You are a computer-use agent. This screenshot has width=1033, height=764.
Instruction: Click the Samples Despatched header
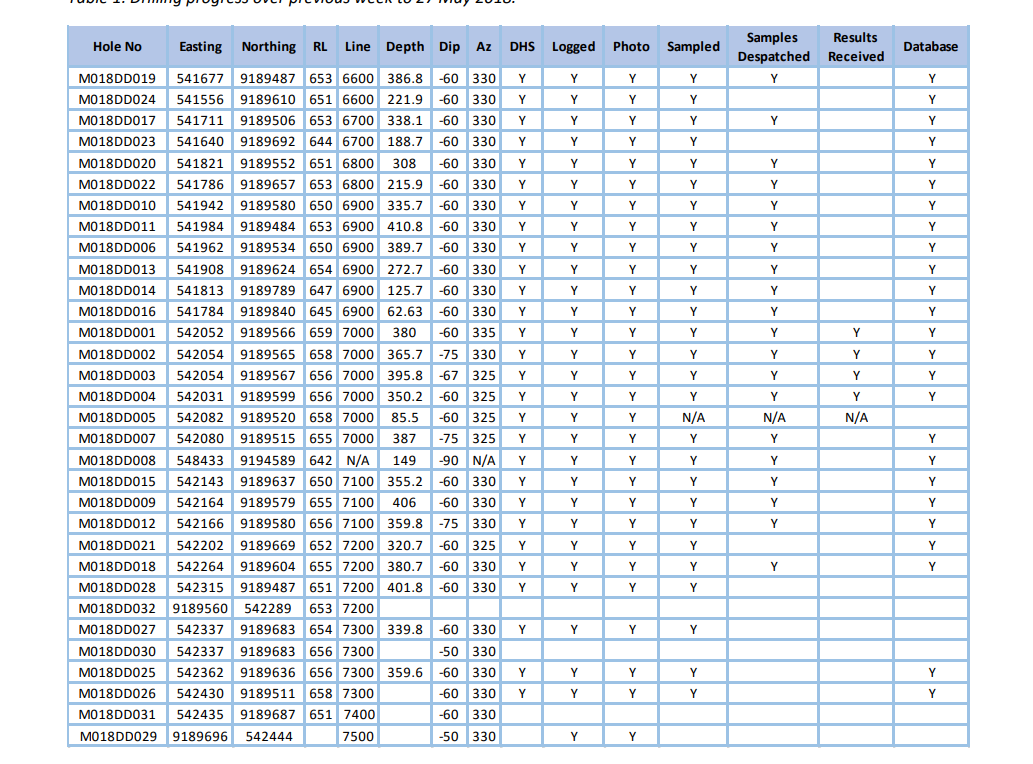pos(773,47)
